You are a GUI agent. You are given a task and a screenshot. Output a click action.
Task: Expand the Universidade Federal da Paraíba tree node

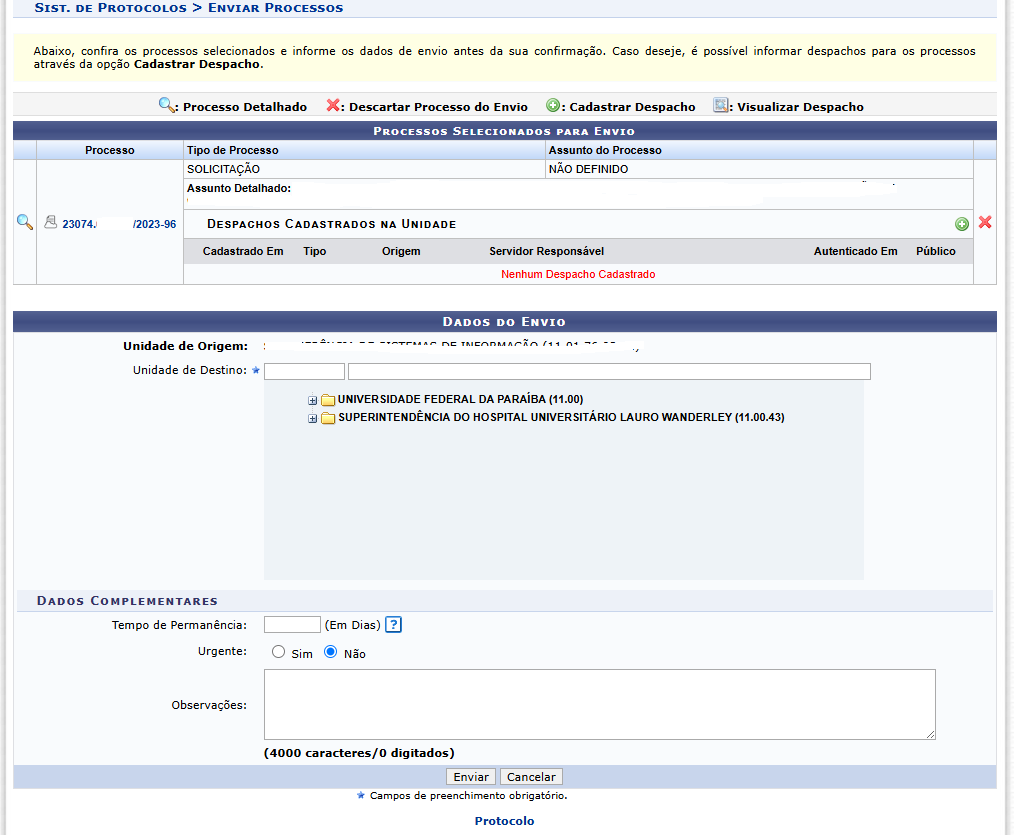(313, 400)
